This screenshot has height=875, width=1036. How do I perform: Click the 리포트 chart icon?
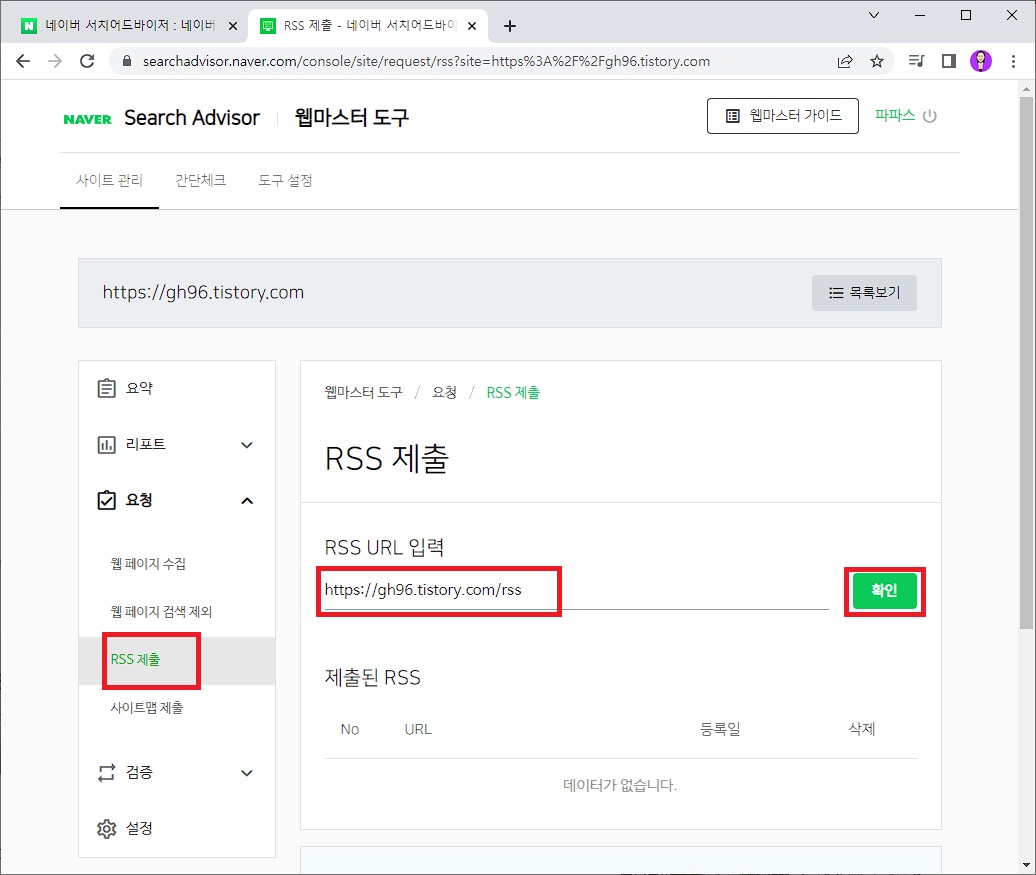[x=106, y=445]
